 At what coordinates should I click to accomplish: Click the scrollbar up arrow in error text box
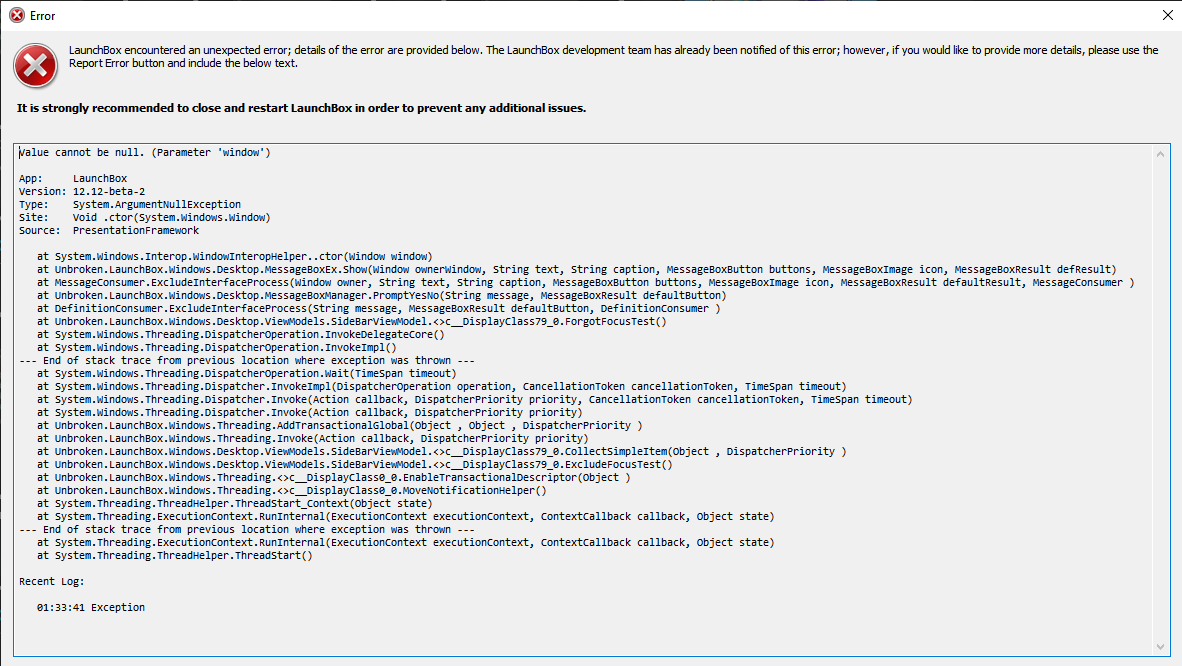click(x=1160, y=154)
